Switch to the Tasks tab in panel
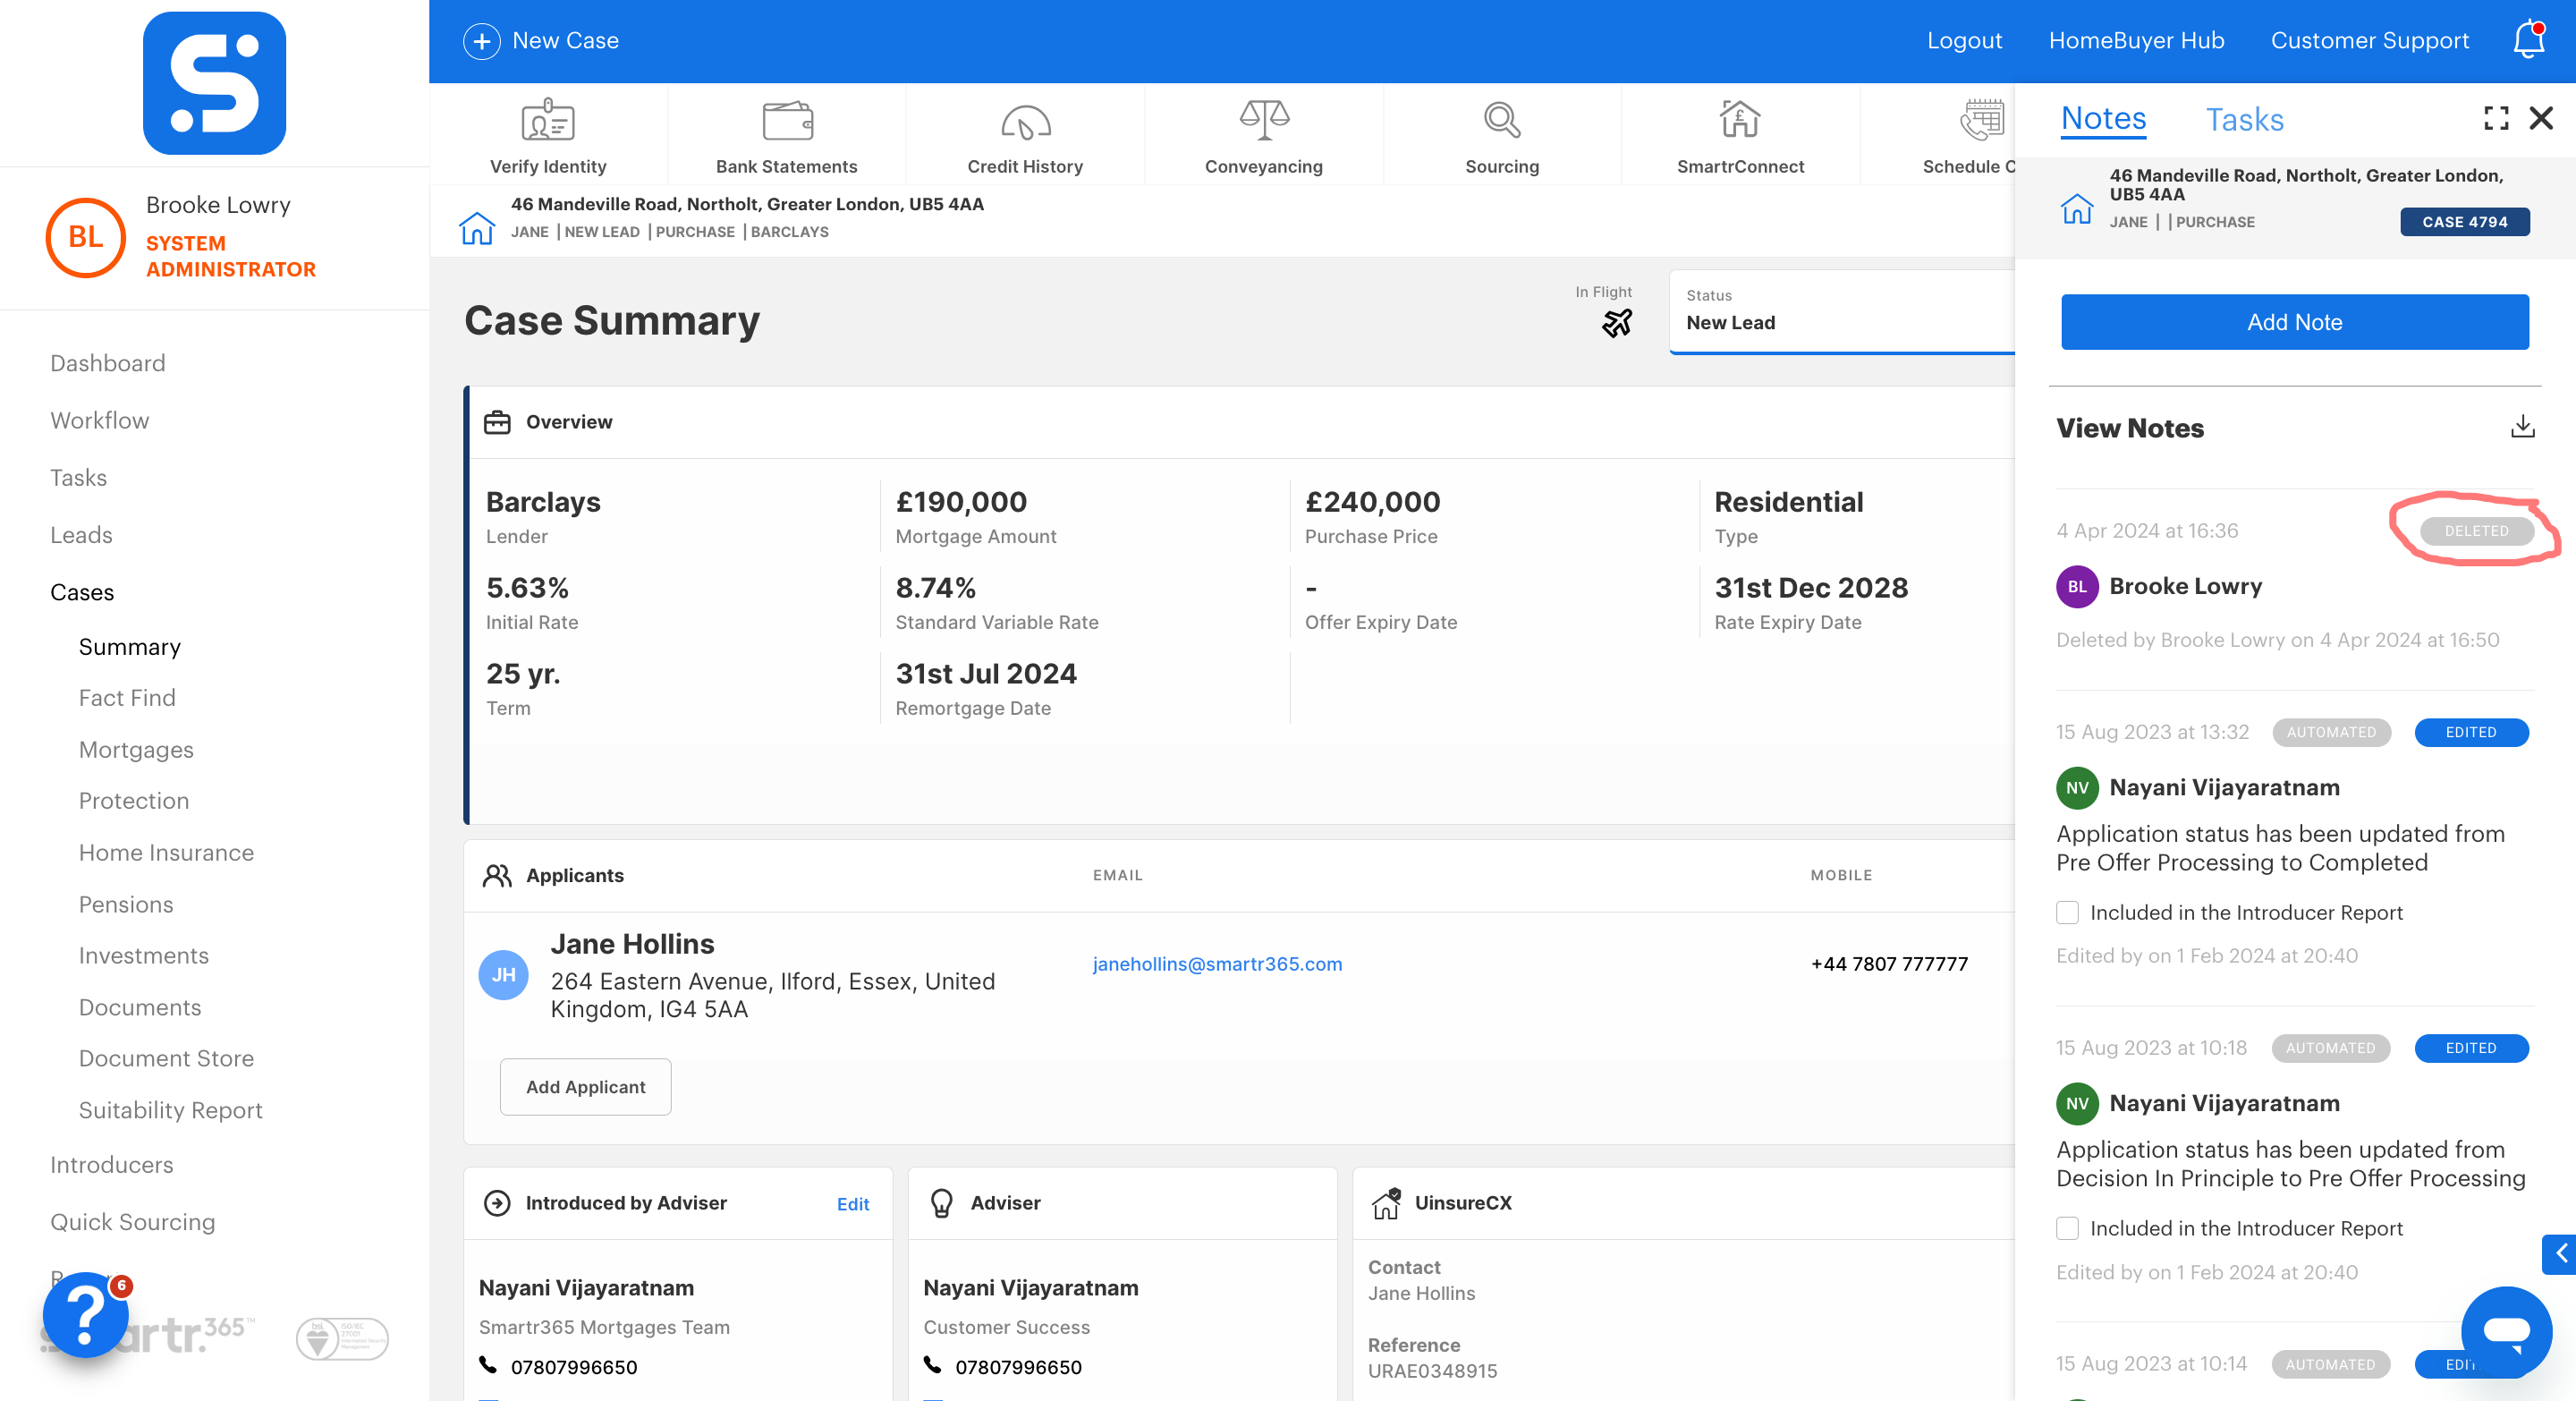Image resolution: width=2576 pixels, height=1401 pixels. 2245,120
